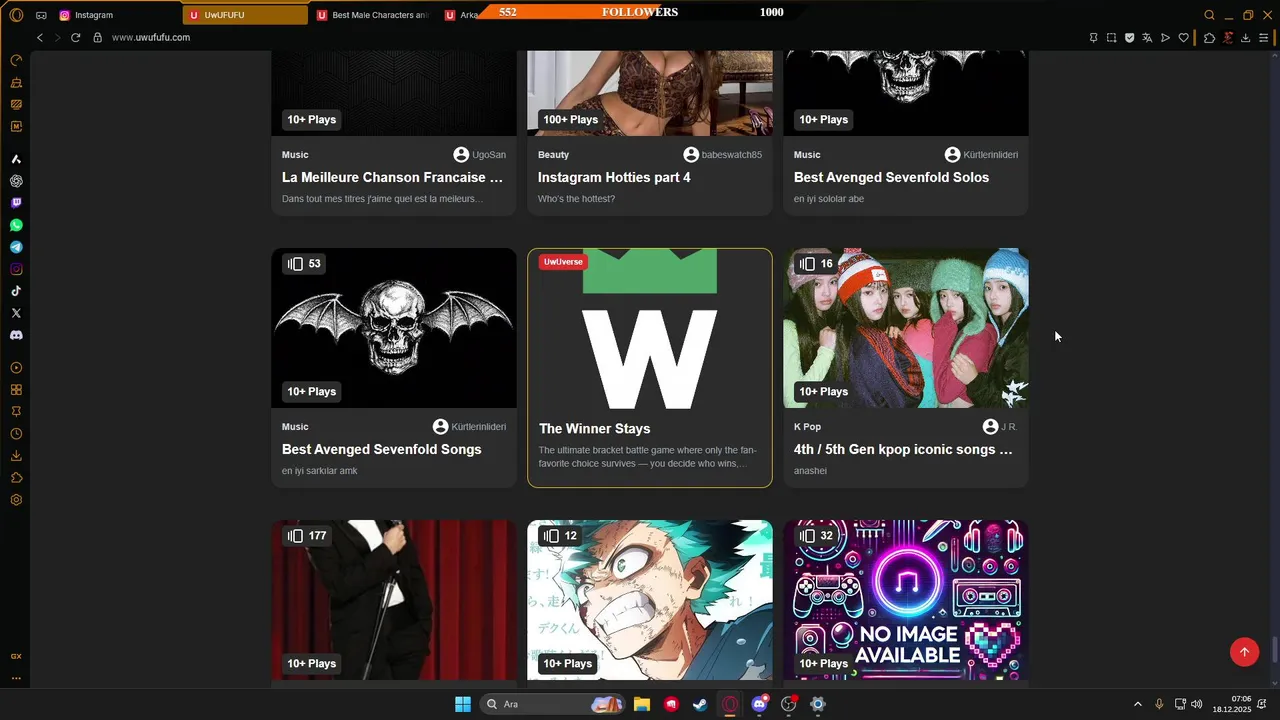Open the Aria AI sidebar icon
This screenshot has height=720, width=1280.
click(16, 159)
